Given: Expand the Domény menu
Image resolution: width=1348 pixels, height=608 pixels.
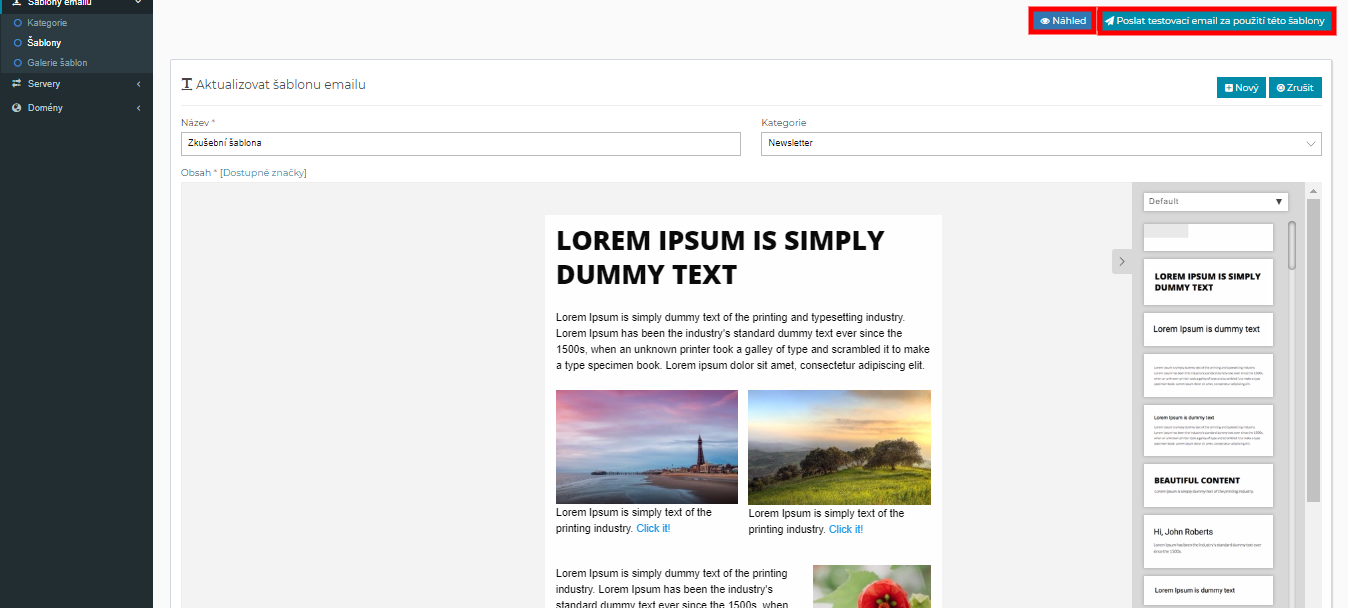Looking at the screenshot, I should [76, 108].
